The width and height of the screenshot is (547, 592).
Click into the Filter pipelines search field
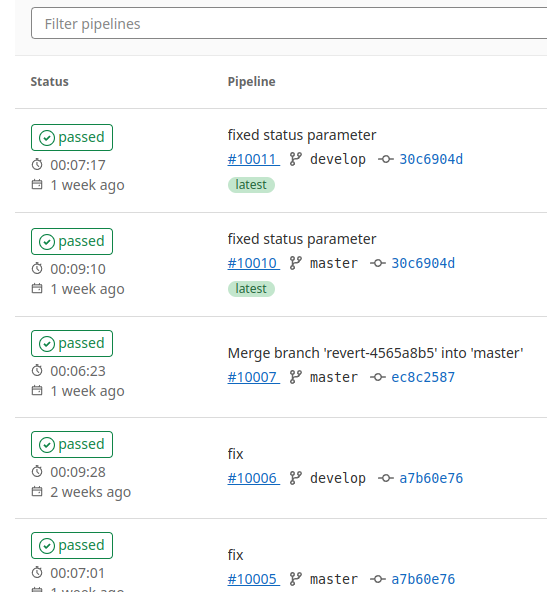click(x=289, y=23)
